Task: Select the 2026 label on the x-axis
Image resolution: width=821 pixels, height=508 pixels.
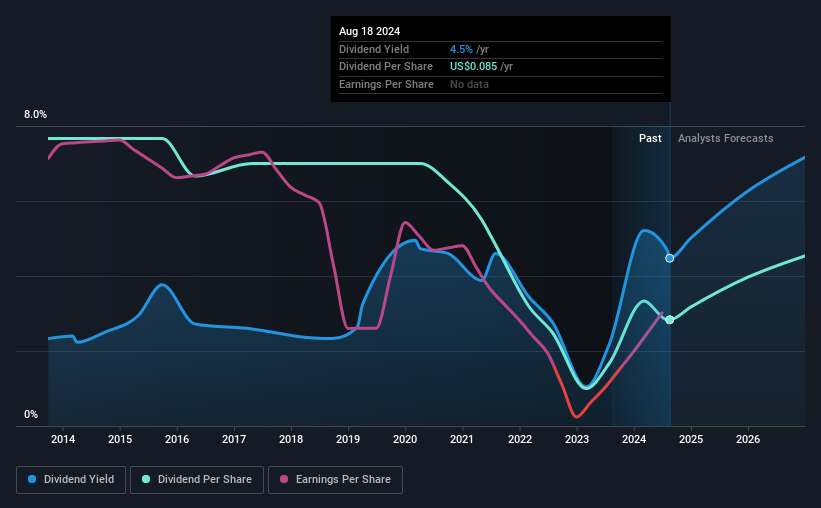Action: (748, 439)
